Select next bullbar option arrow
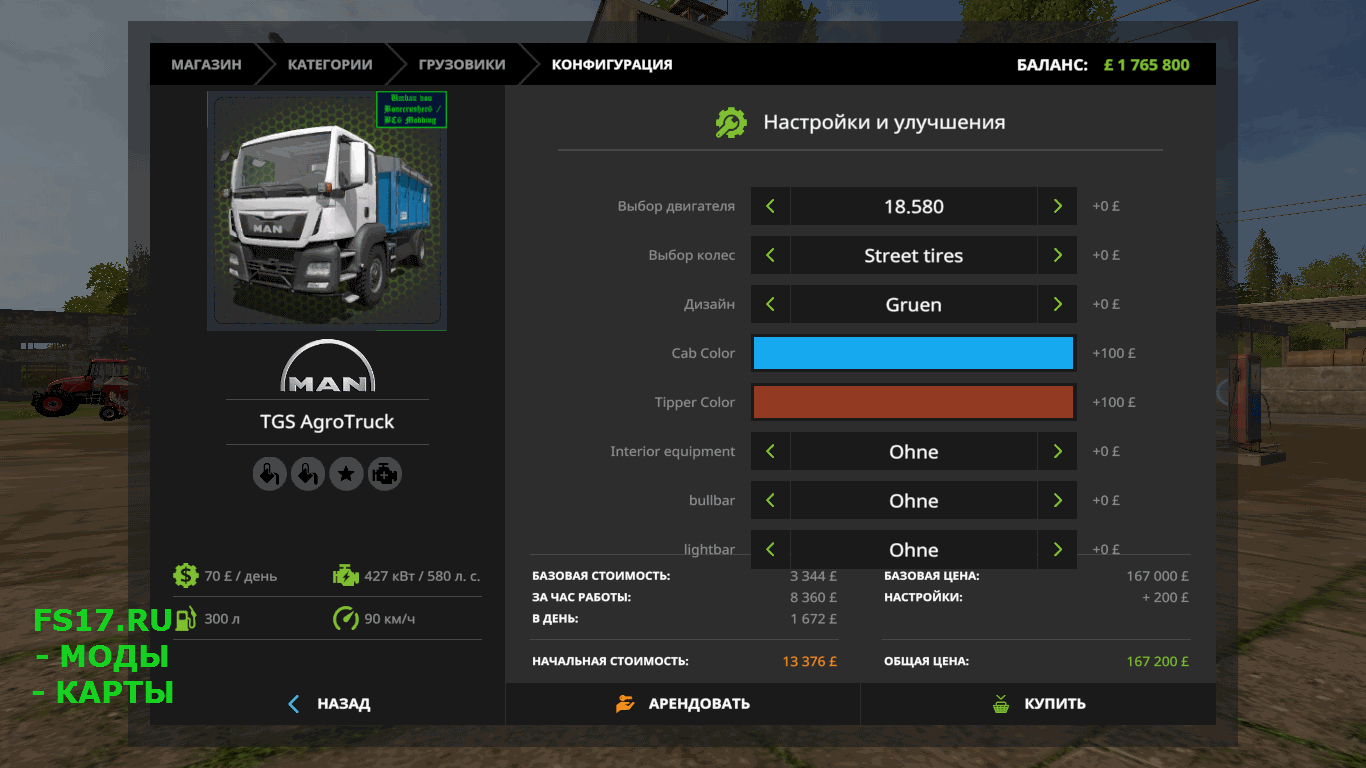 point(1057,500)
